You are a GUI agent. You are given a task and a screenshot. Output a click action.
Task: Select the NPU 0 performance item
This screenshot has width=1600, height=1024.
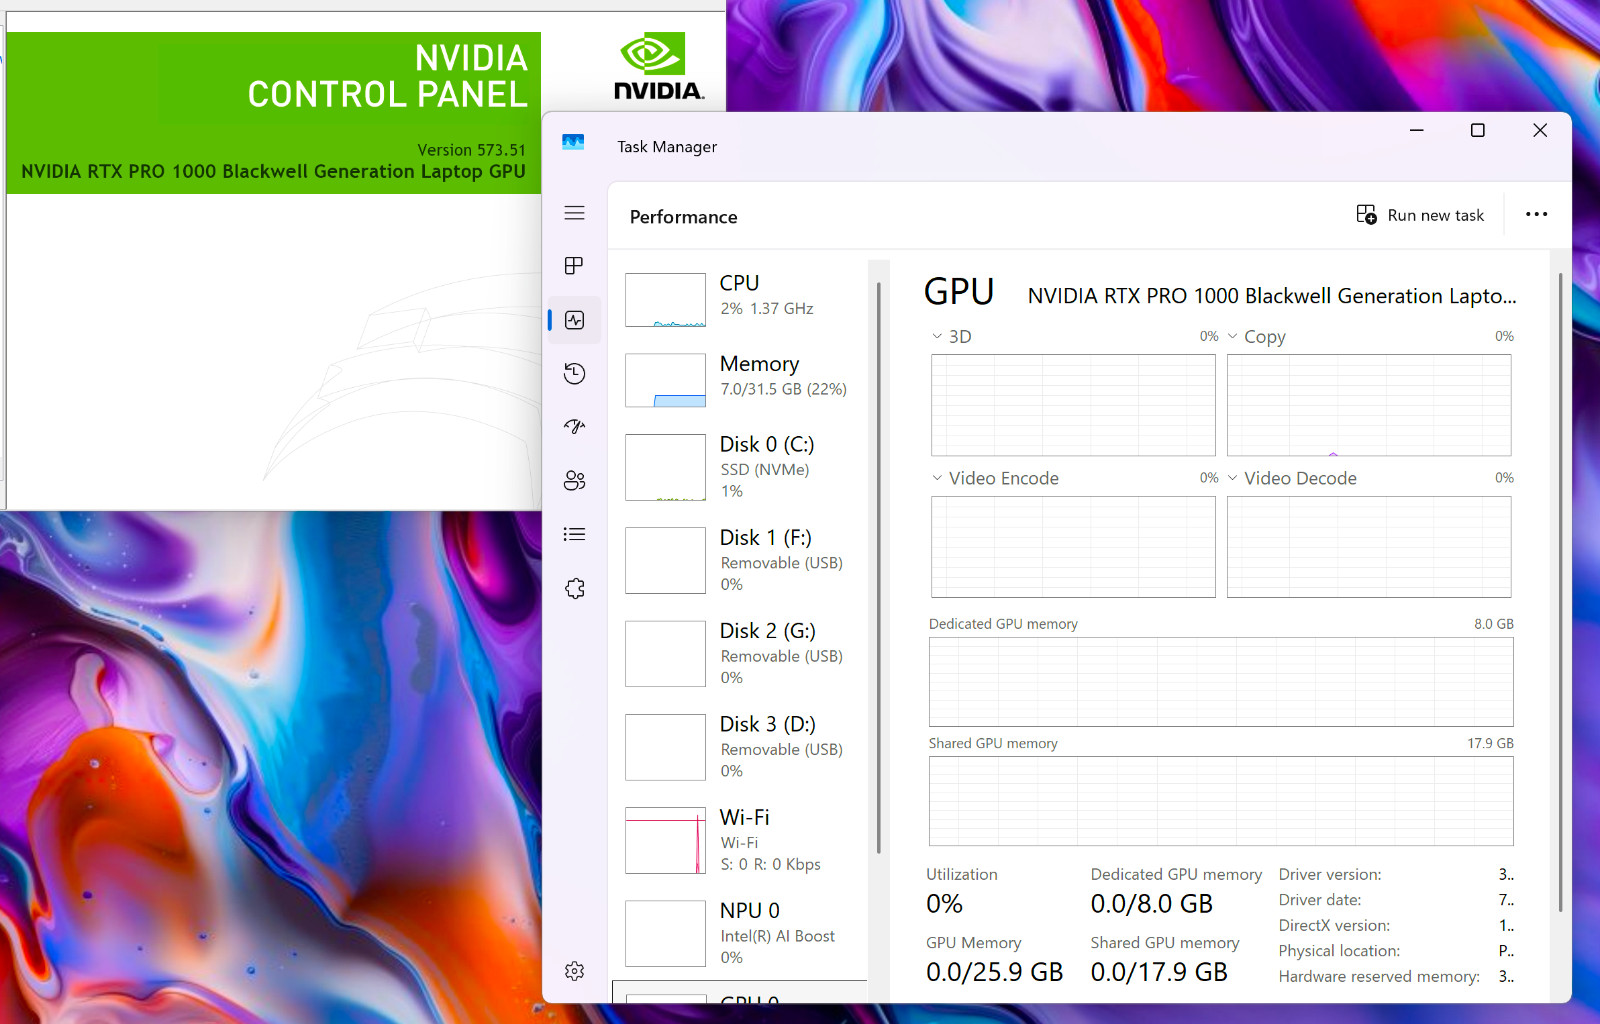coord(740,933)
